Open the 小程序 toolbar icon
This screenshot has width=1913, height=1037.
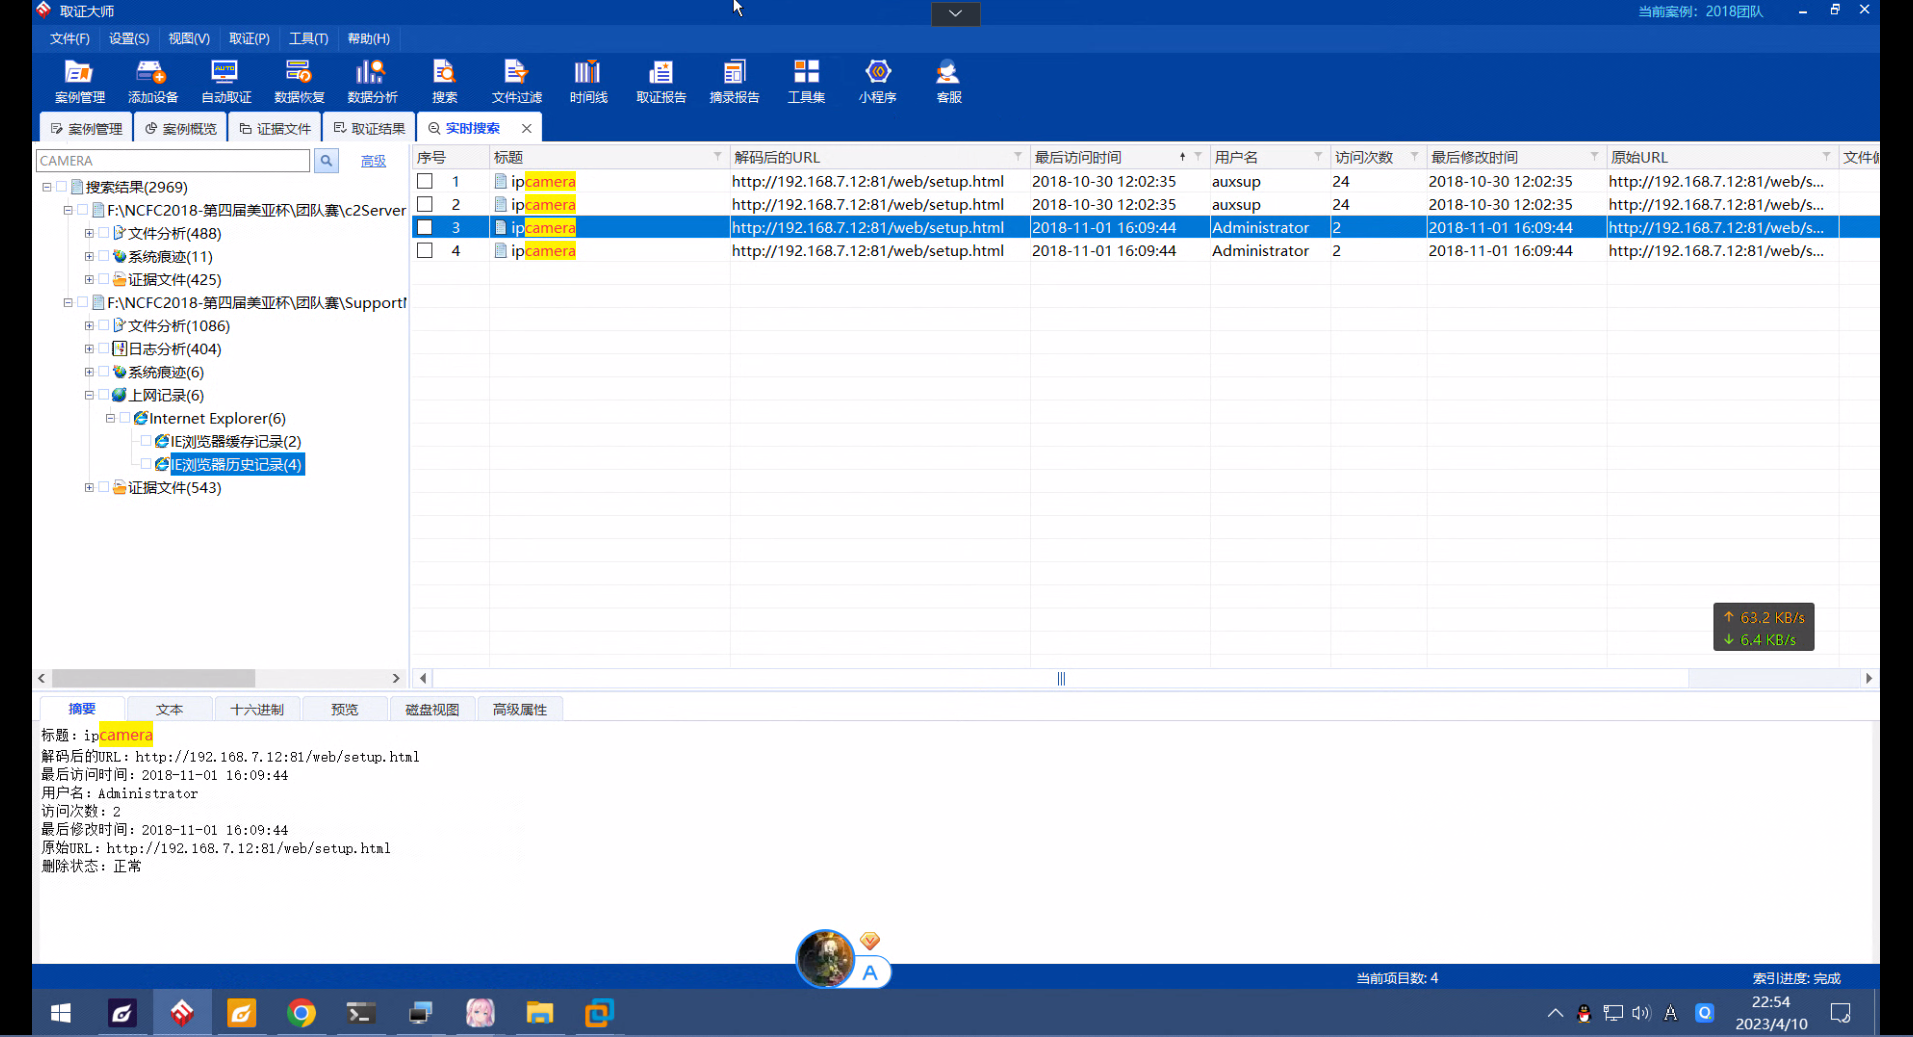(877, 81)
